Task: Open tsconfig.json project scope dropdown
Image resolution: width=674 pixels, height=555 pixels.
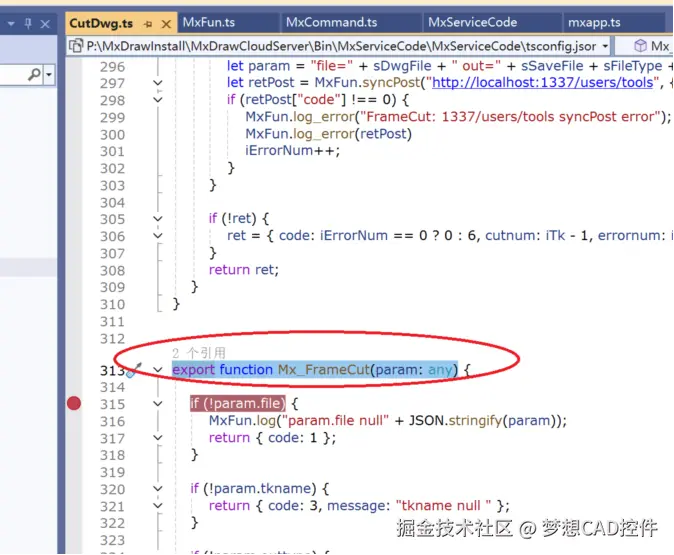Action: click(605, 46)
